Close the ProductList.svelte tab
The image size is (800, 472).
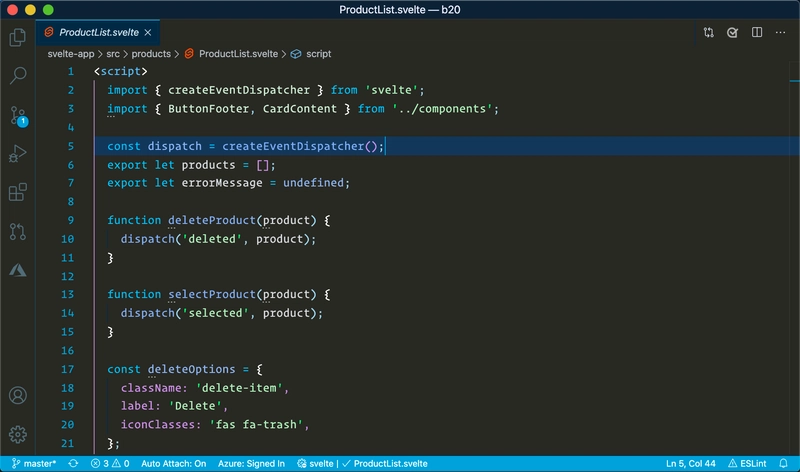(x=148, y=33)
